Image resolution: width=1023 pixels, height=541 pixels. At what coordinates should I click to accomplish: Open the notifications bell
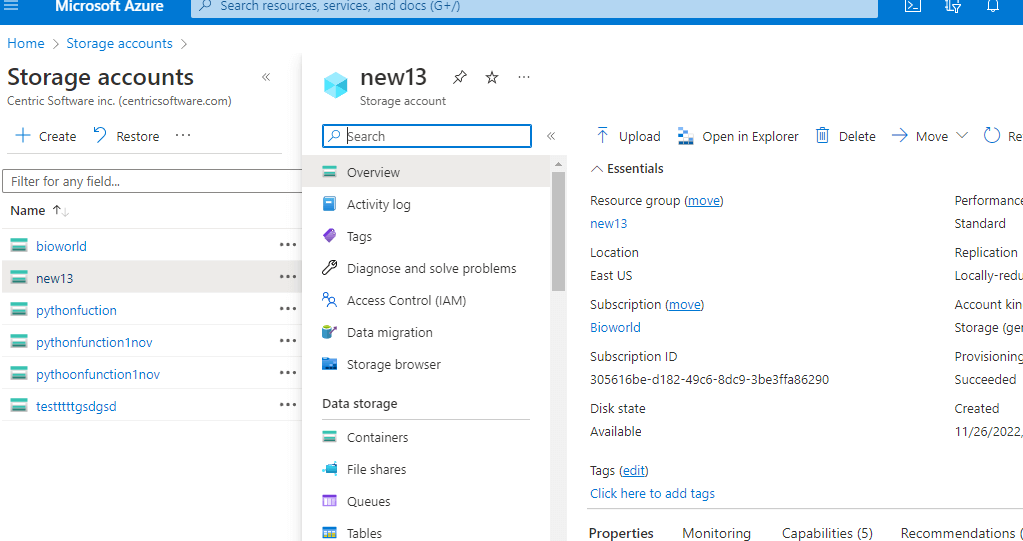coord(993,6)
